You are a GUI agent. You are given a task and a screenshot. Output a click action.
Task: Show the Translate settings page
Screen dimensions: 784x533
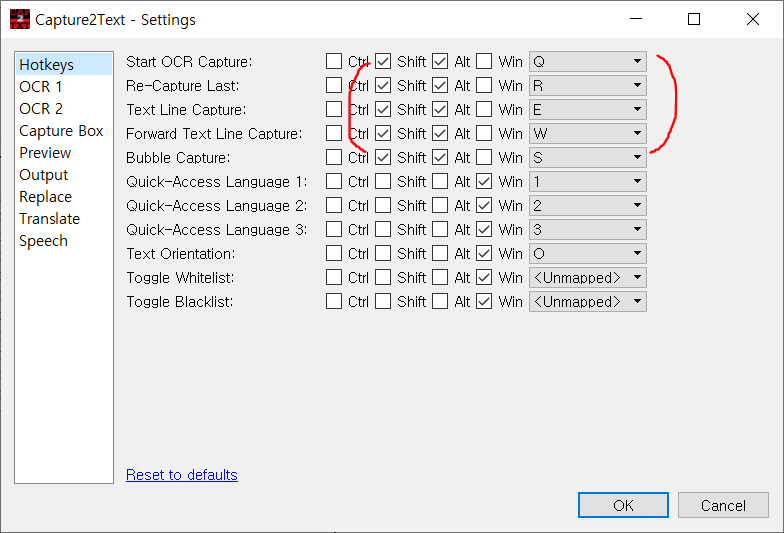pyautogui.click(x=64, y=218)
